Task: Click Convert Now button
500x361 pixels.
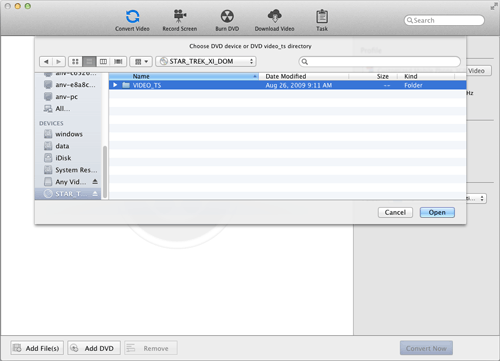Action: click(x=426, y=348)
